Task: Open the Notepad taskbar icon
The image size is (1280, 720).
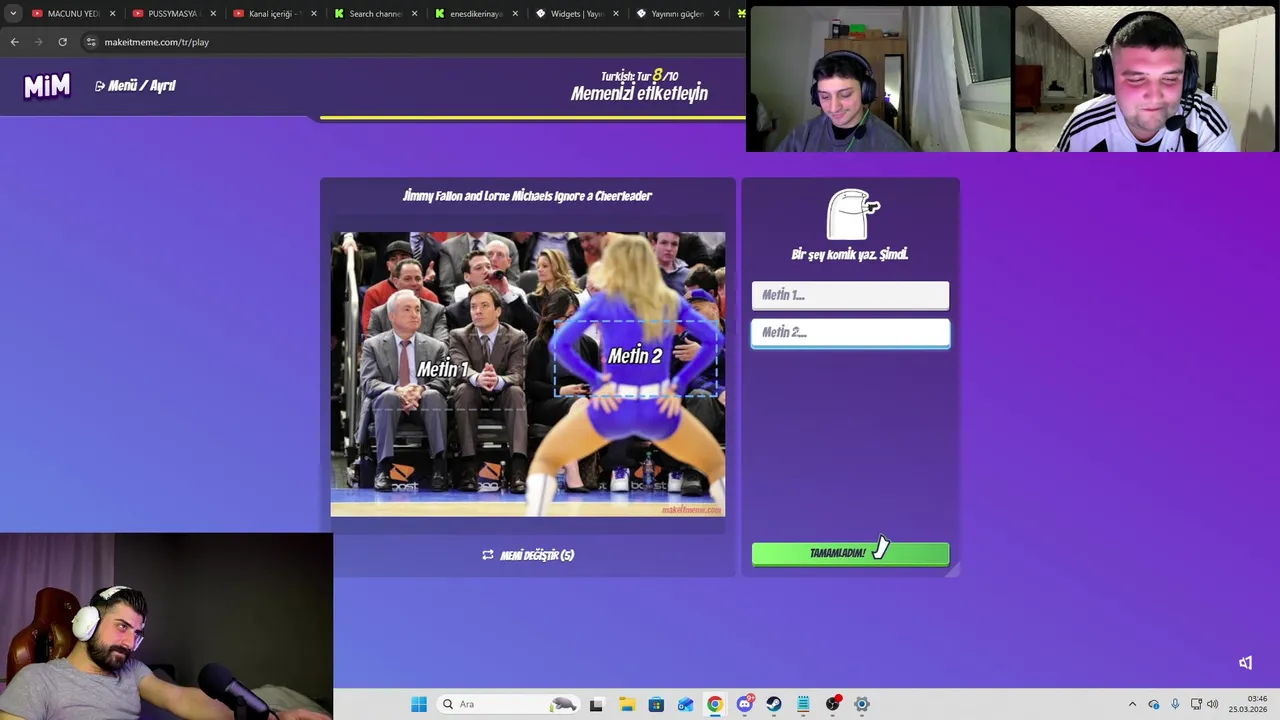Action: (x=803, y=704)
